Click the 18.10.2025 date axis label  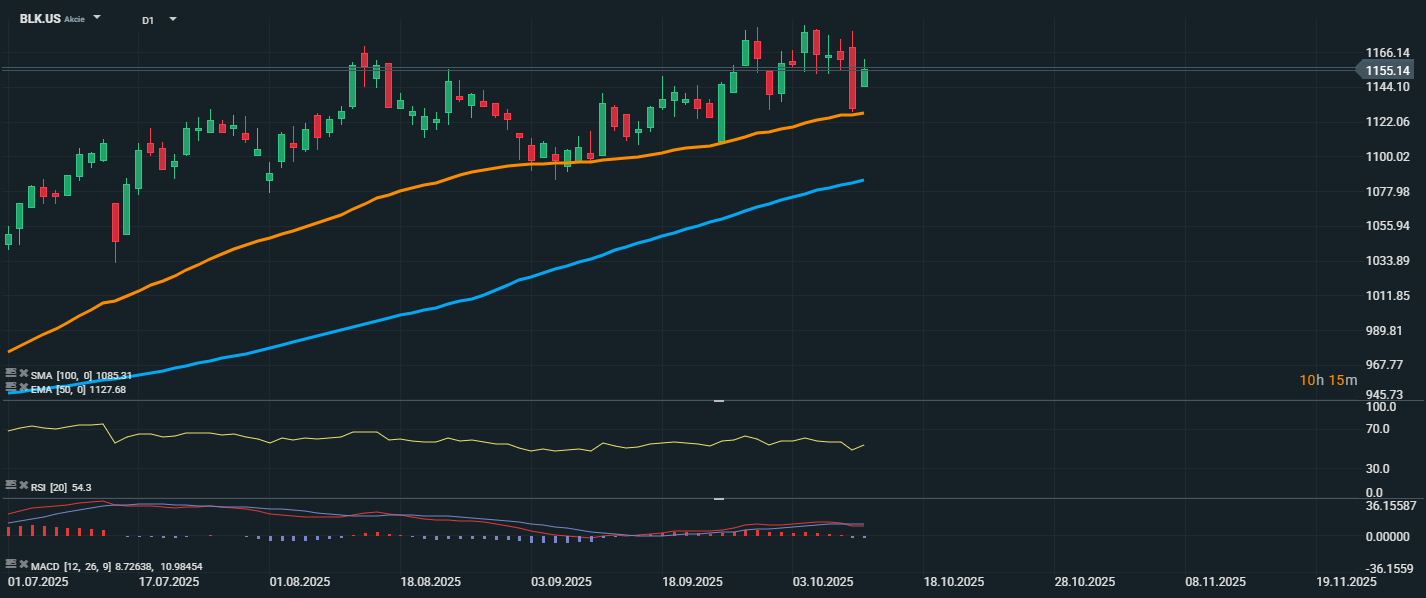coord(953,581)
